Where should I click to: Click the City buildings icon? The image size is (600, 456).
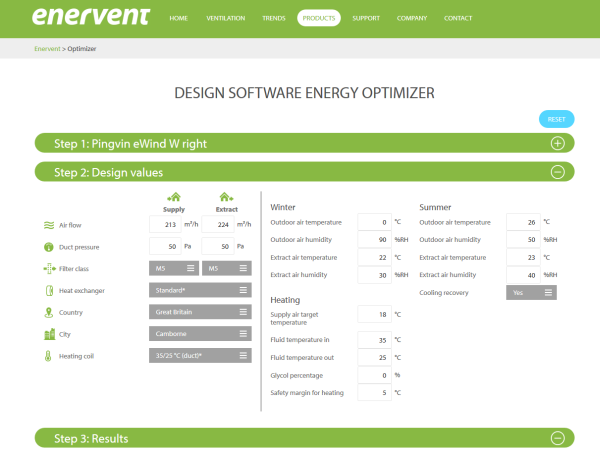[x=49, y=334]
